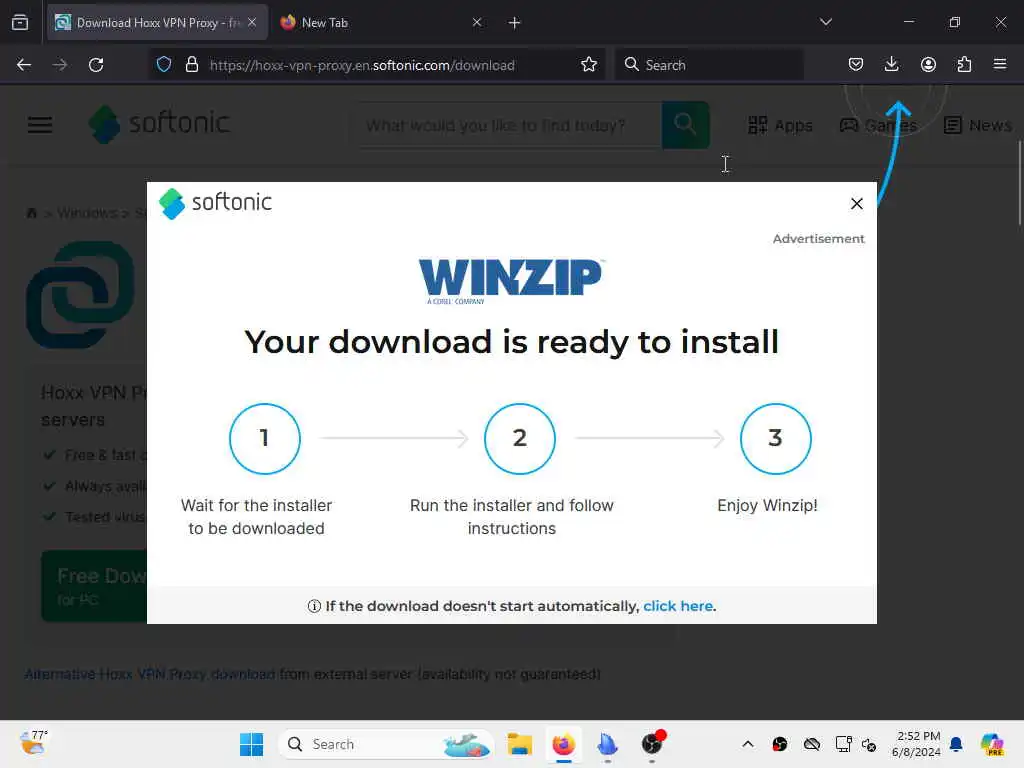Click the page vertical scrollbar
The width and height of the screenshot is (1024, 768).
click(x=1019, y=183)
